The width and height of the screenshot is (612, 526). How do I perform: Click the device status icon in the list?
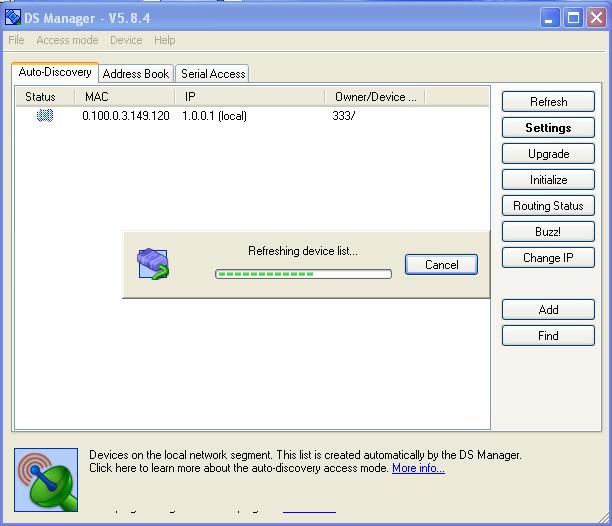tap(44, 116)
